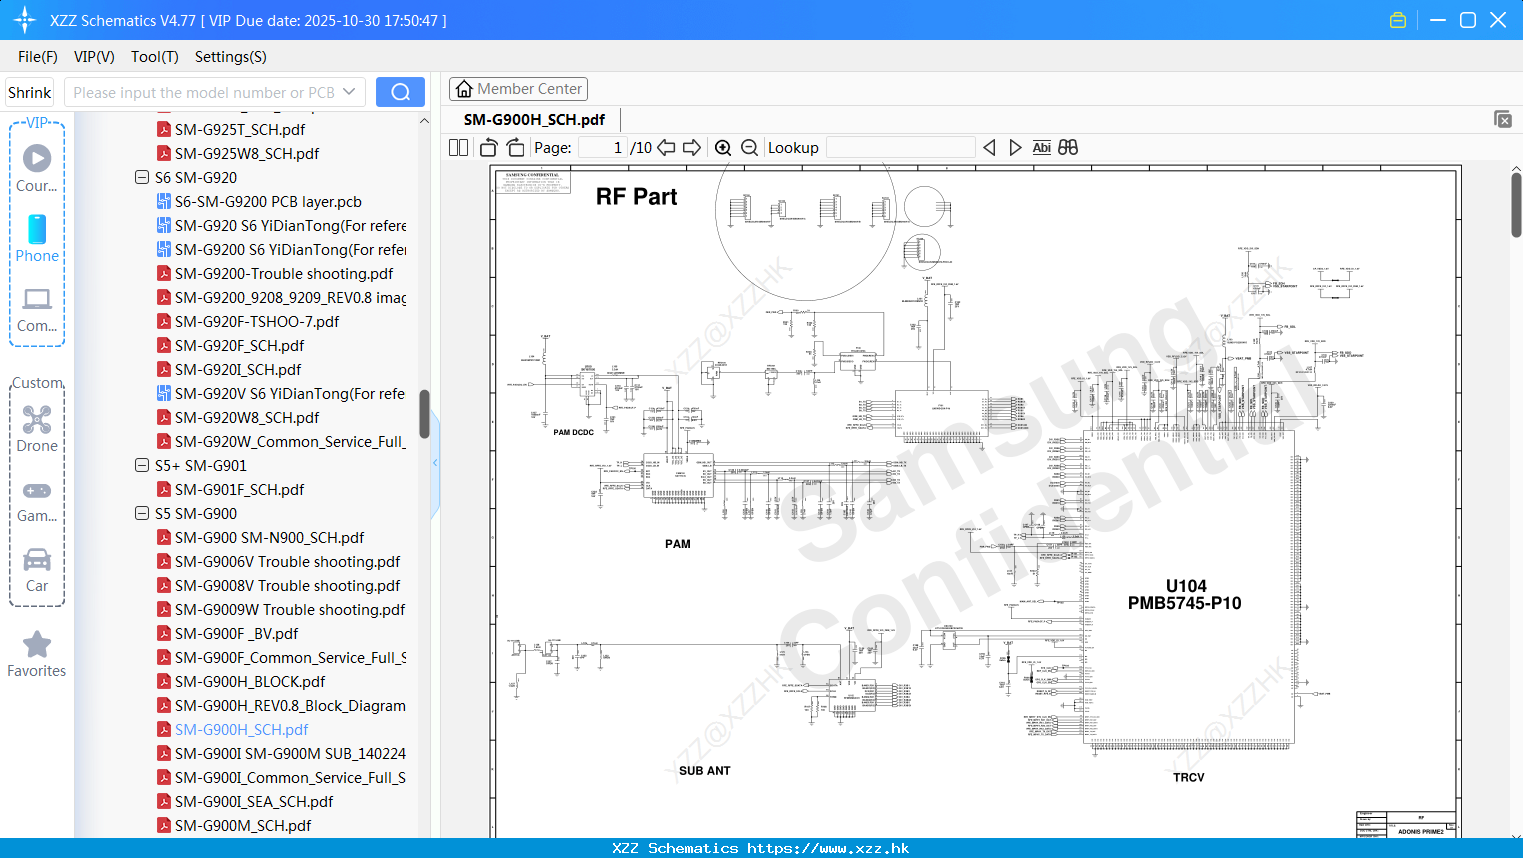
Task: Open SM-G900F _BV.pdf
Action: click(x=227, y=633)
